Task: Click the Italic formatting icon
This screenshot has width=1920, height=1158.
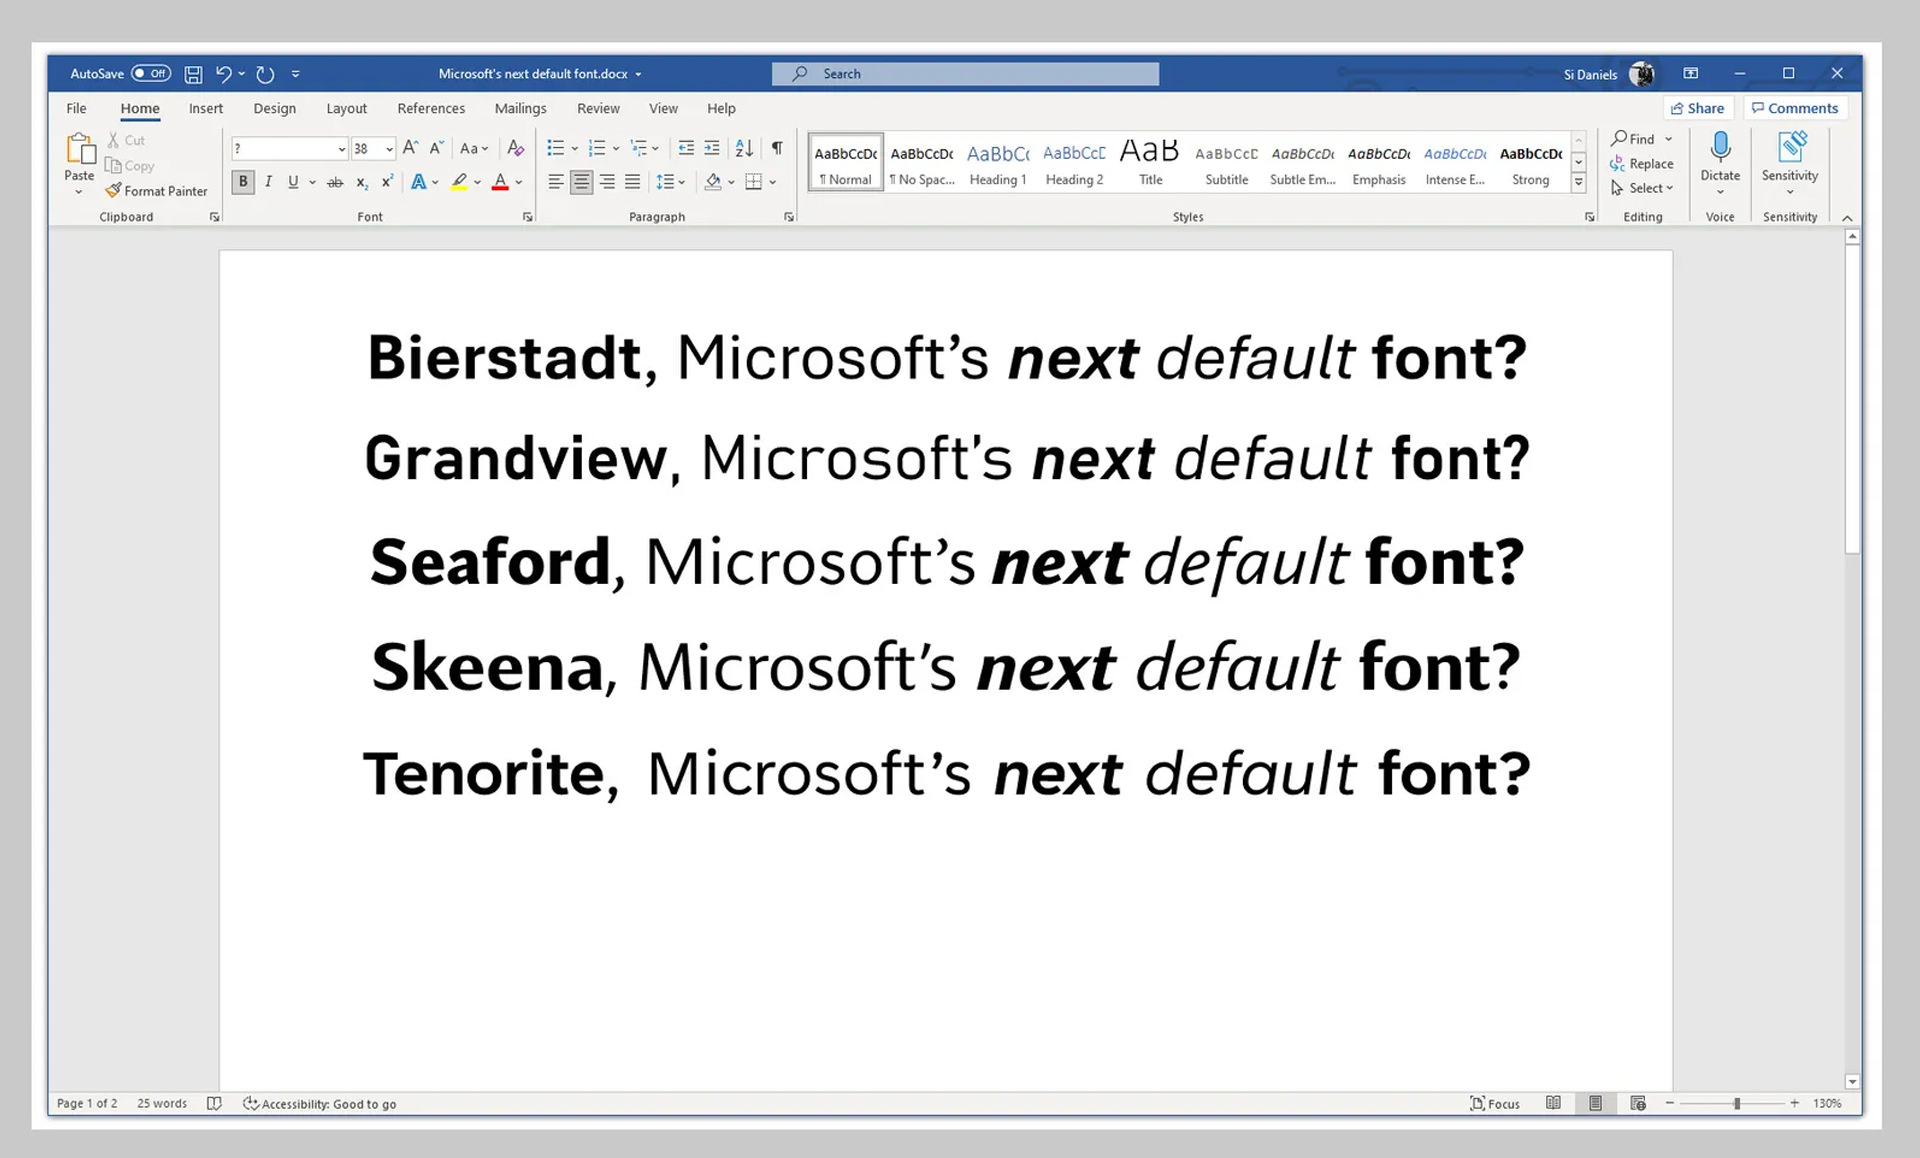Action: click(x=269, y=181)
